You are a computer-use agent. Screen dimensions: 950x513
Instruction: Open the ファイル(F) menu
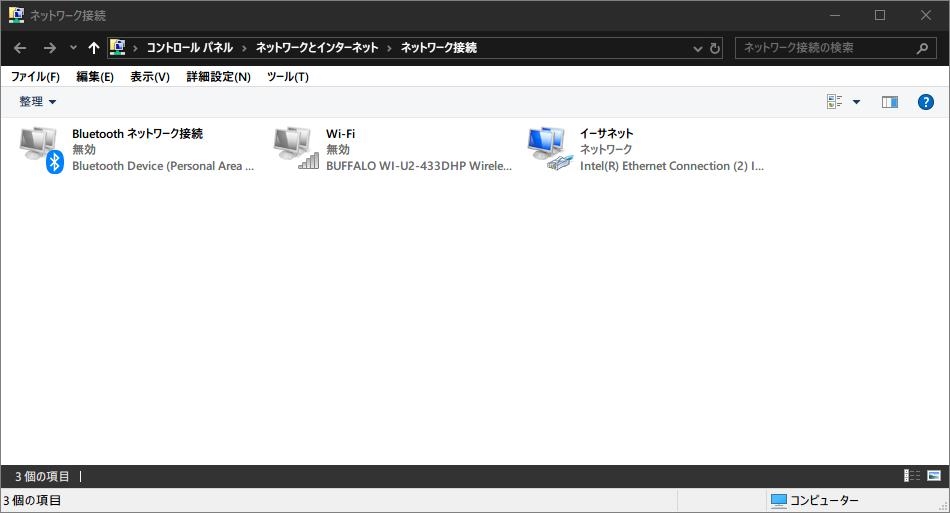coord(35,76)
